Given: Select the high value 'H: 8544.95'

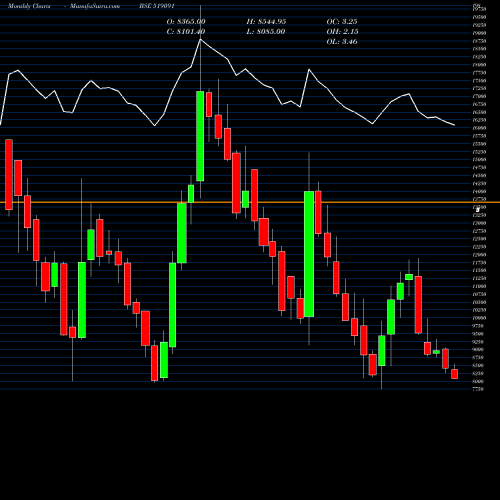Looking at the screenshot, I should pyautogui.click(x=266, y=22).
